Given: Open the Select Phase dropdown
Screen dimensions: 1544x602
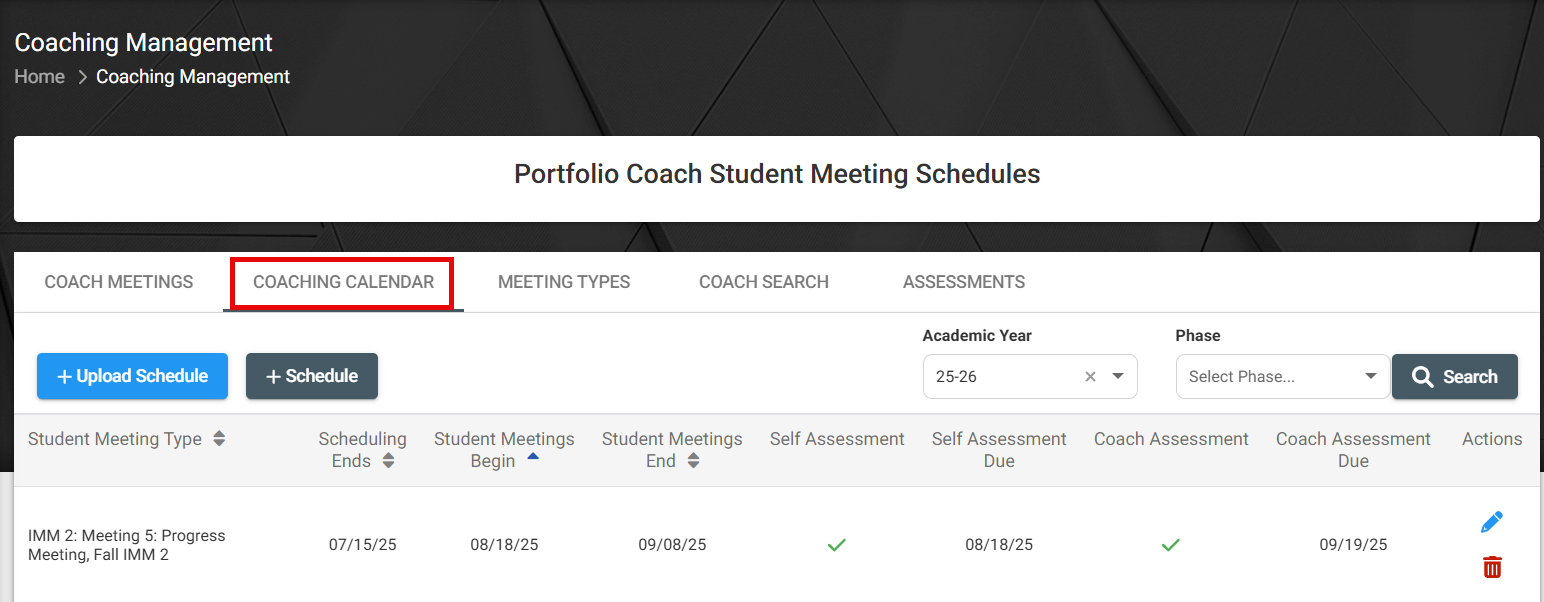Looking at the screenshot, I should (x=1283, y=377).
